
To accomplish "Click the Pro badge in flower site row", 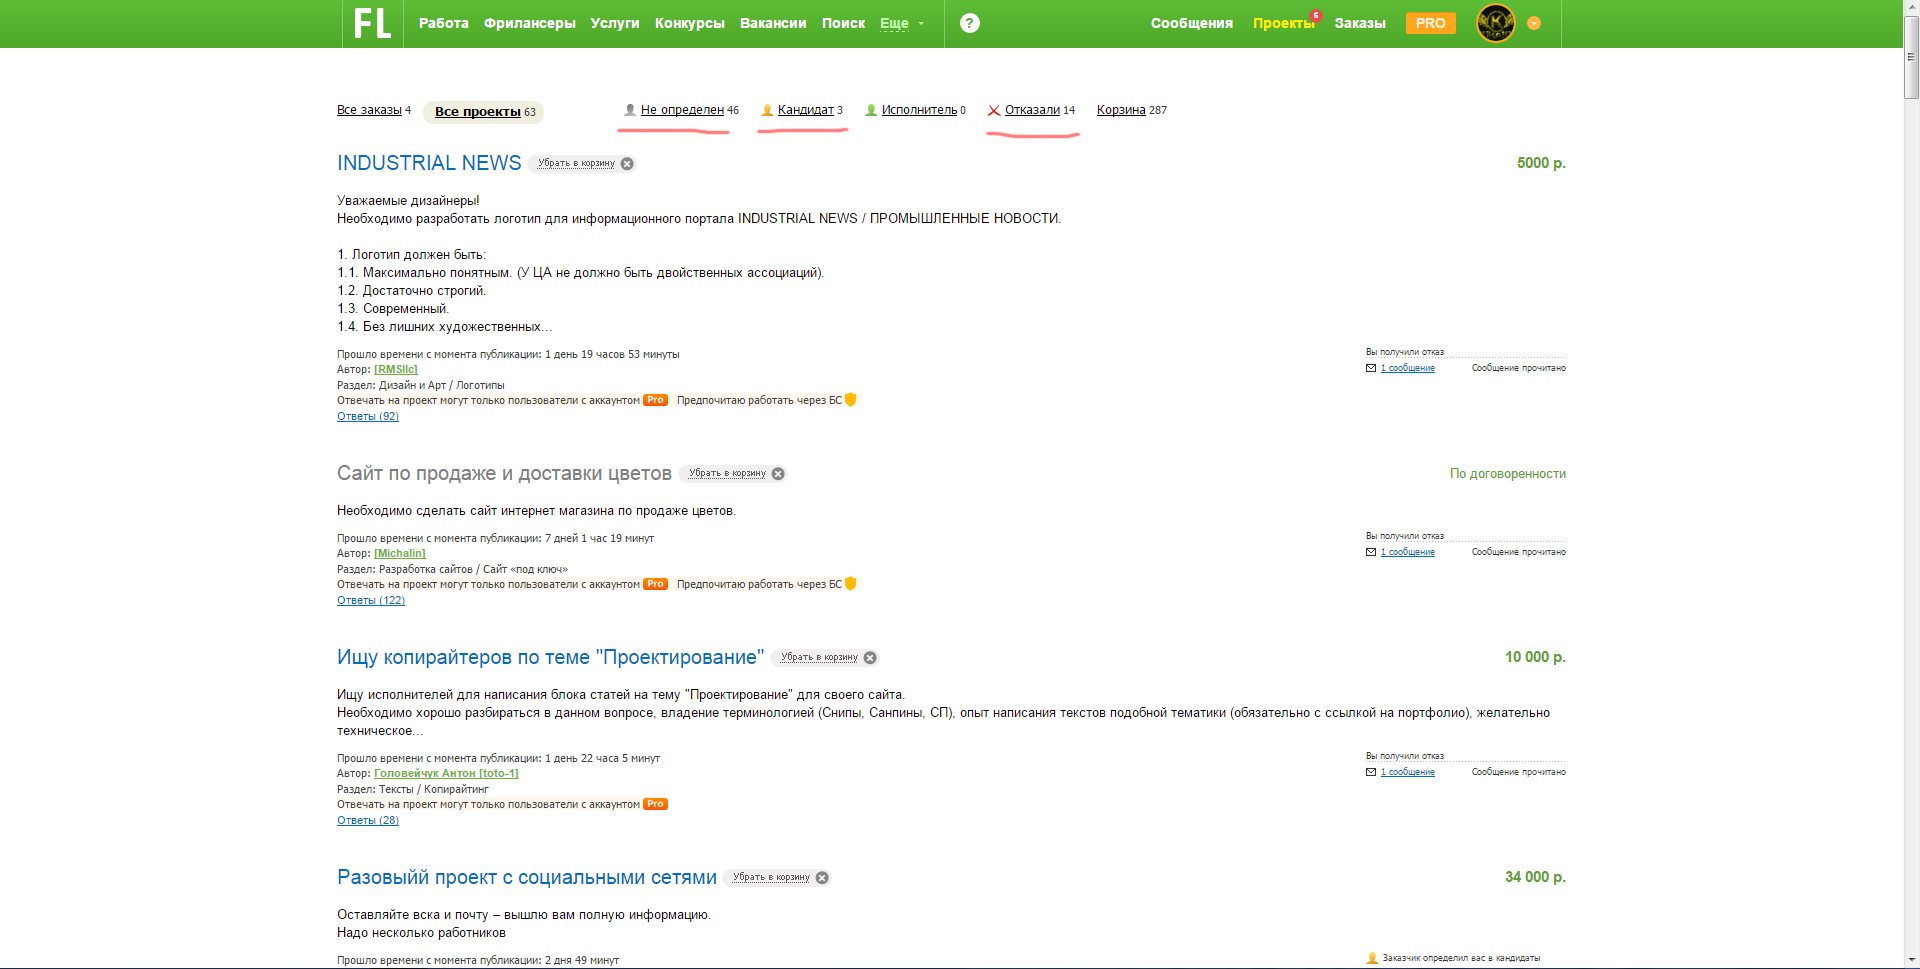I will (655, 584).
